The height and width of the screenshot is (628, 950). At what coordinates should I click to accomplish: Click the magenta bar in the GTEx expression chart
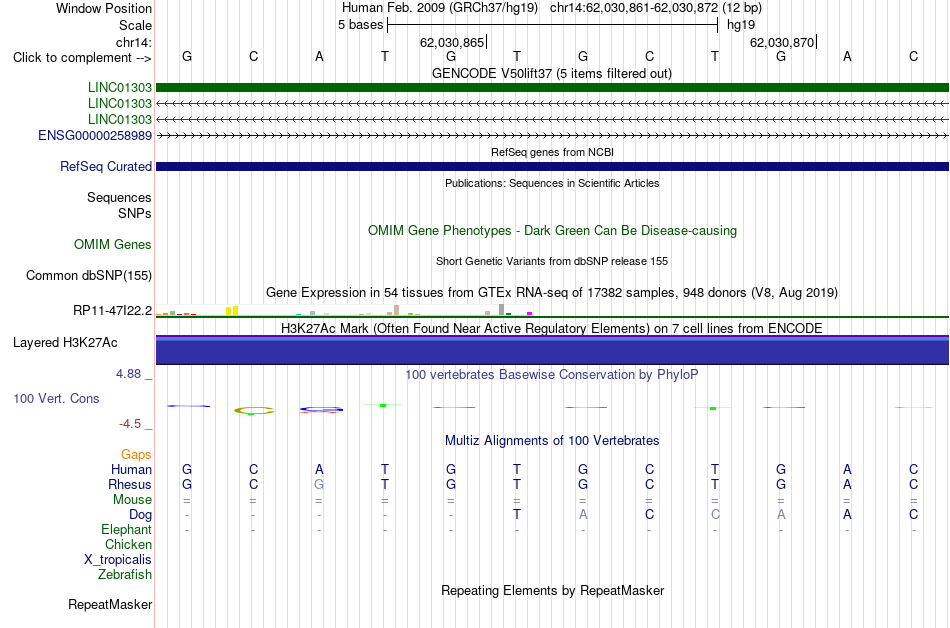530,314
